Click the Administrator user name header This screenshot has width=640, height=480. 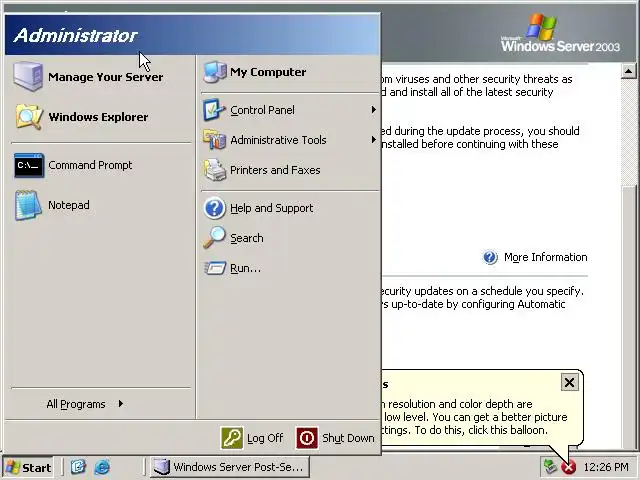point(76,36)
